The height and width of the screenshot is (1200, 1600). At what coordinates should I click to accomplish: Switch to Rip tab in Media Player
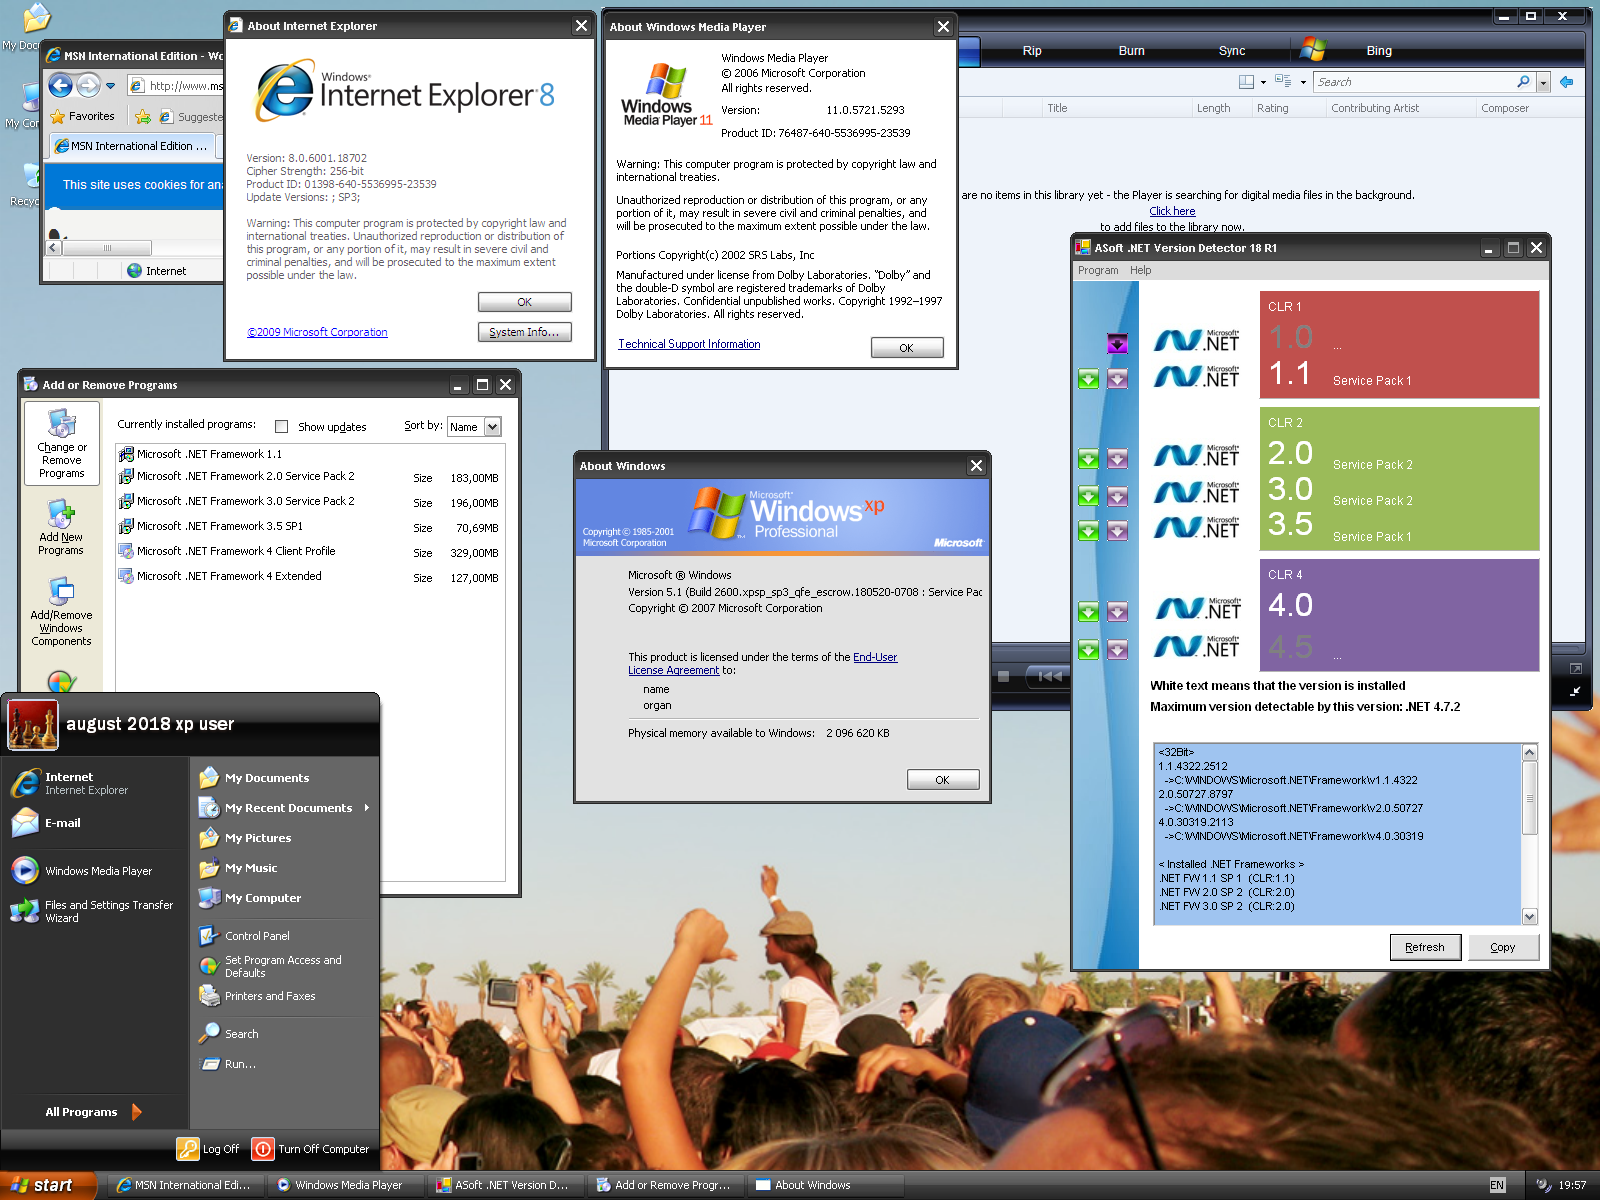point(1032,51)
